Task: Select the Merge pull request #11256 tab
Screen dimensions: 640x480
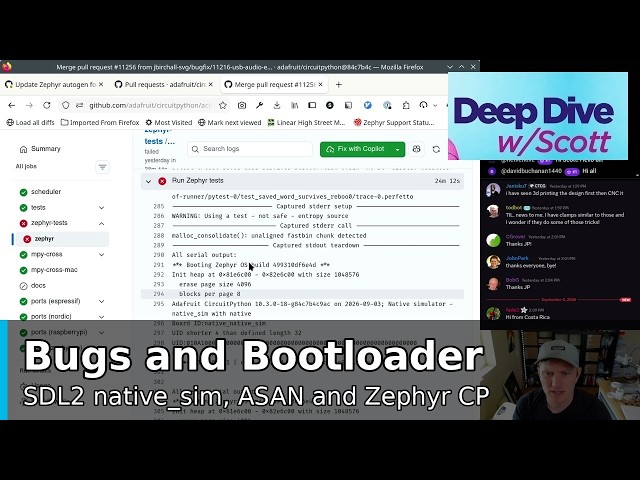Action: pos(273,84)
